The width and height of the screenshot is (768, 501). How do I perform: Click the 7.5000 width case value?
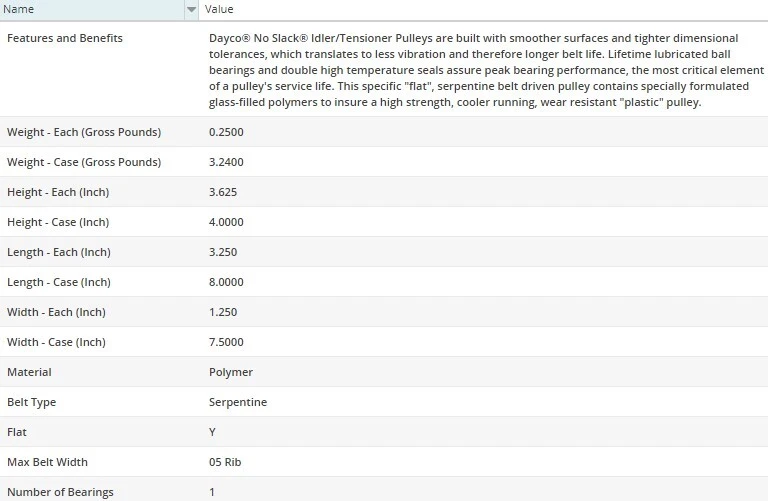point(226,342)
